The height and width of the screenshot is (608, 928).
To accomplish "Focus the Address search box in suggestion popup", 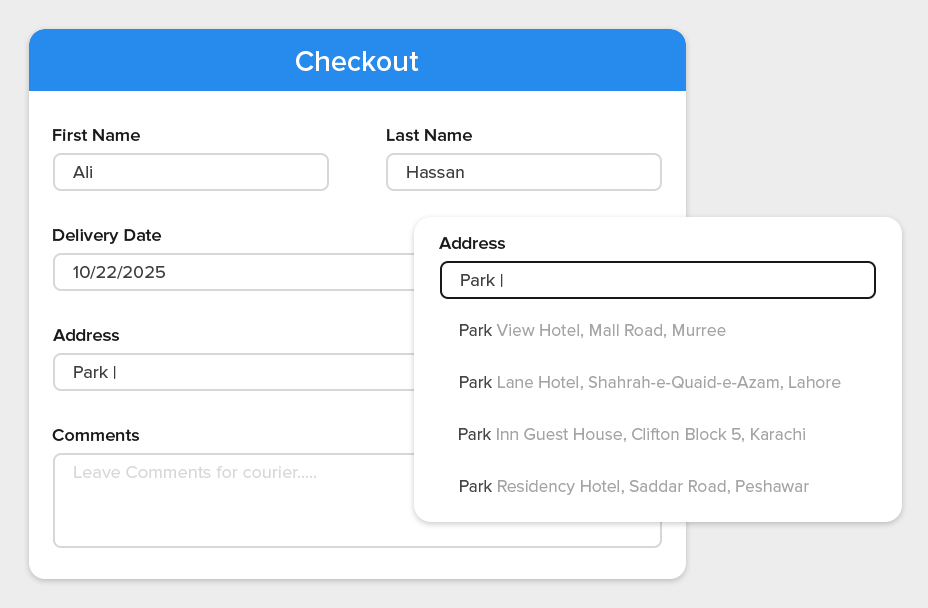I will pos(657,280).
